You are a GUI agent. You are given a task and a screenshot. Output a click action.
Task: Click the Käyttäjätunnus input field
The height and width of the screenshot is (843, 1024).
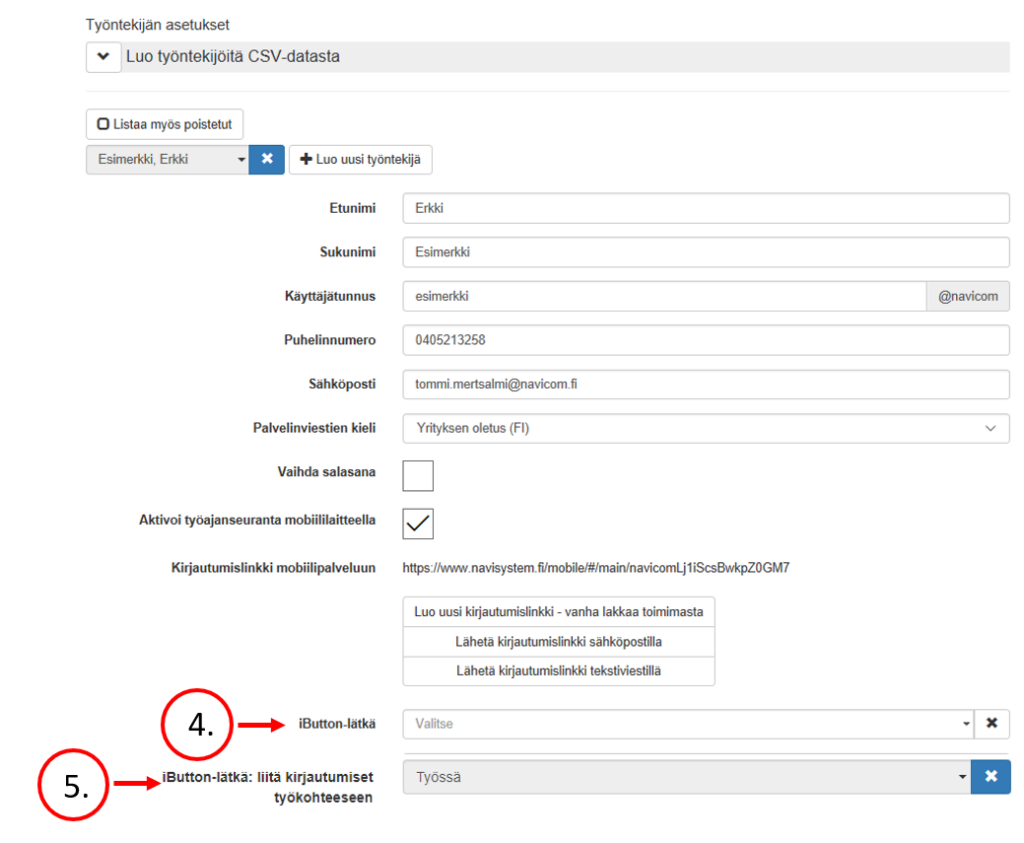(x=664, y=296)
